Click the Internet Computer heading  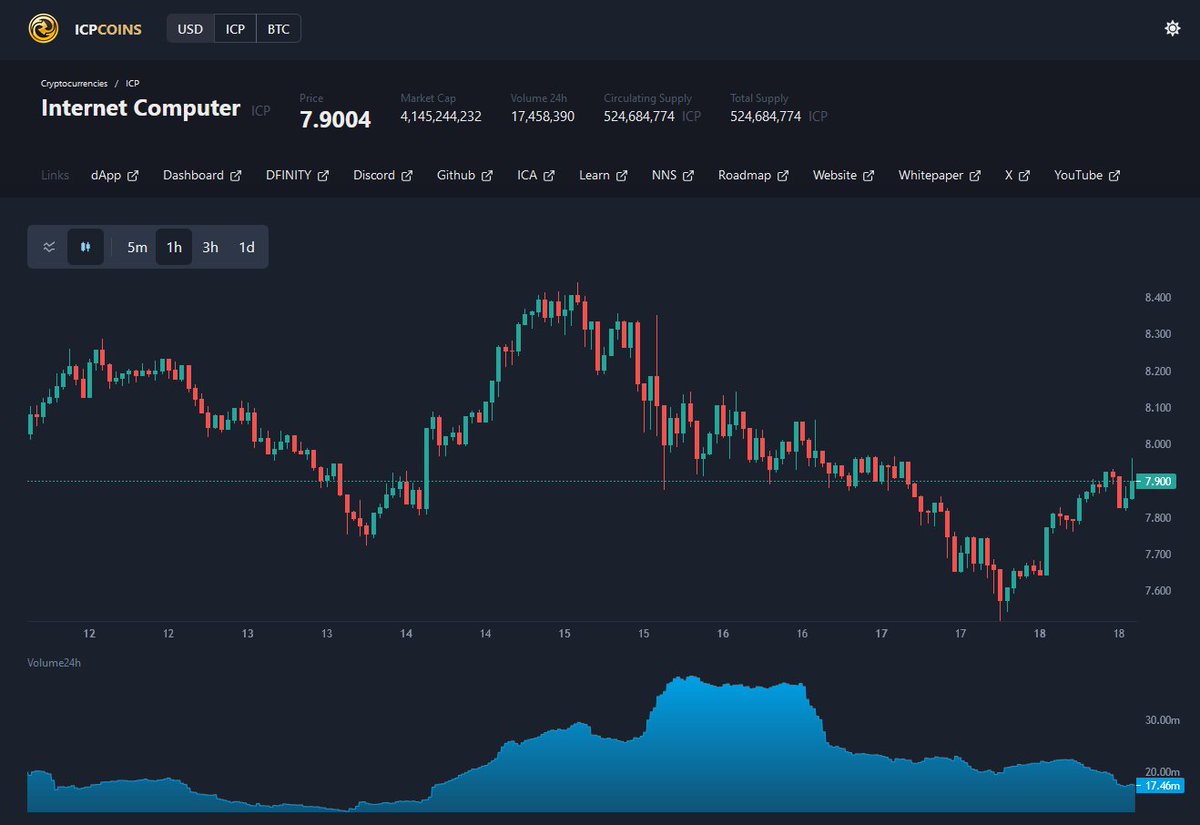click(x=141, y=108)
